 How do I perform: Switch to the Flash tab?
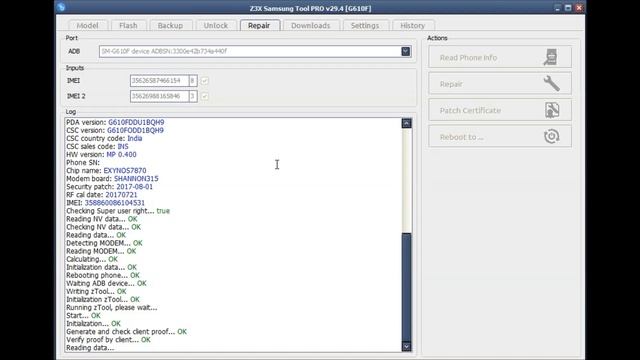pyautogui.click(x=128, y=25)
